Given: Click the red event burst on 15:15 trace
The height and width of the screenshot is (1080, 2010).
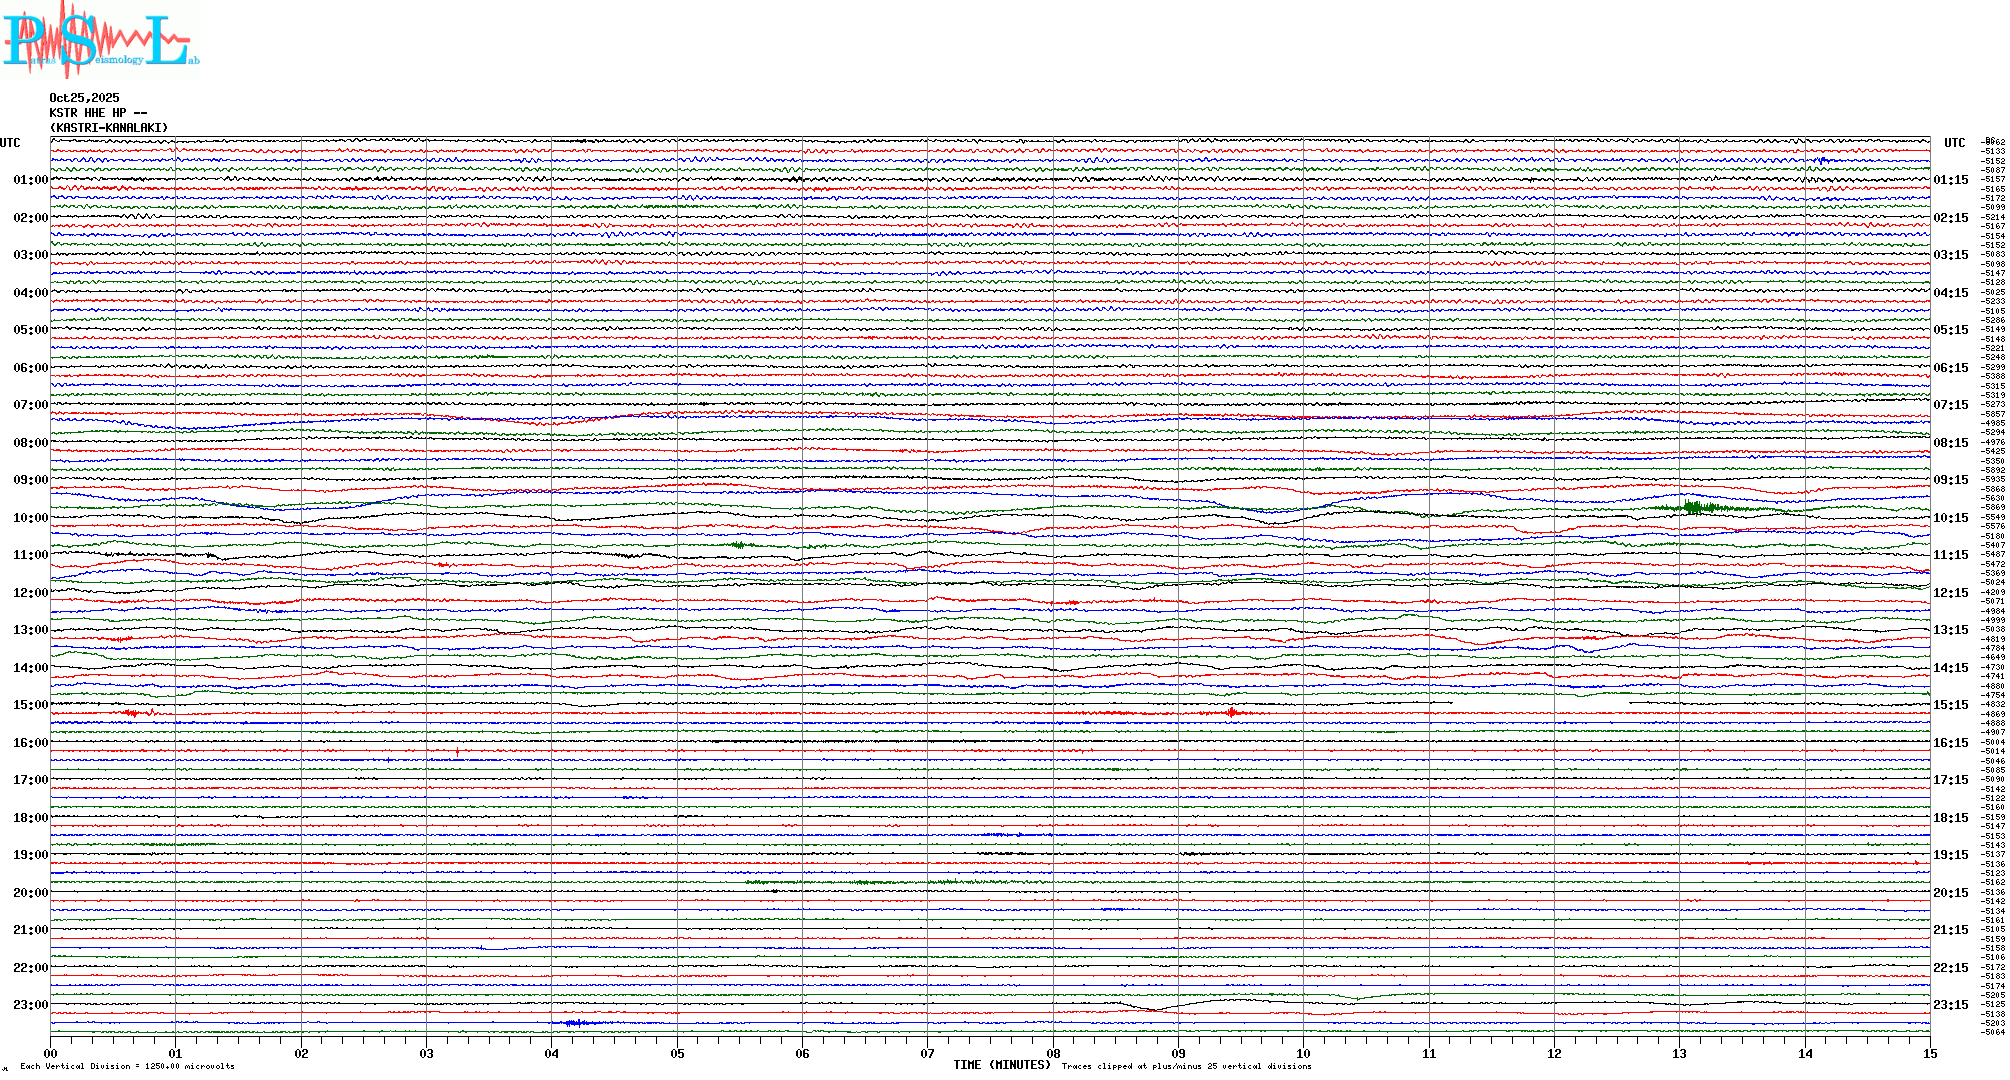Looking at the screenshot, I should click(x=1232, y=712).
